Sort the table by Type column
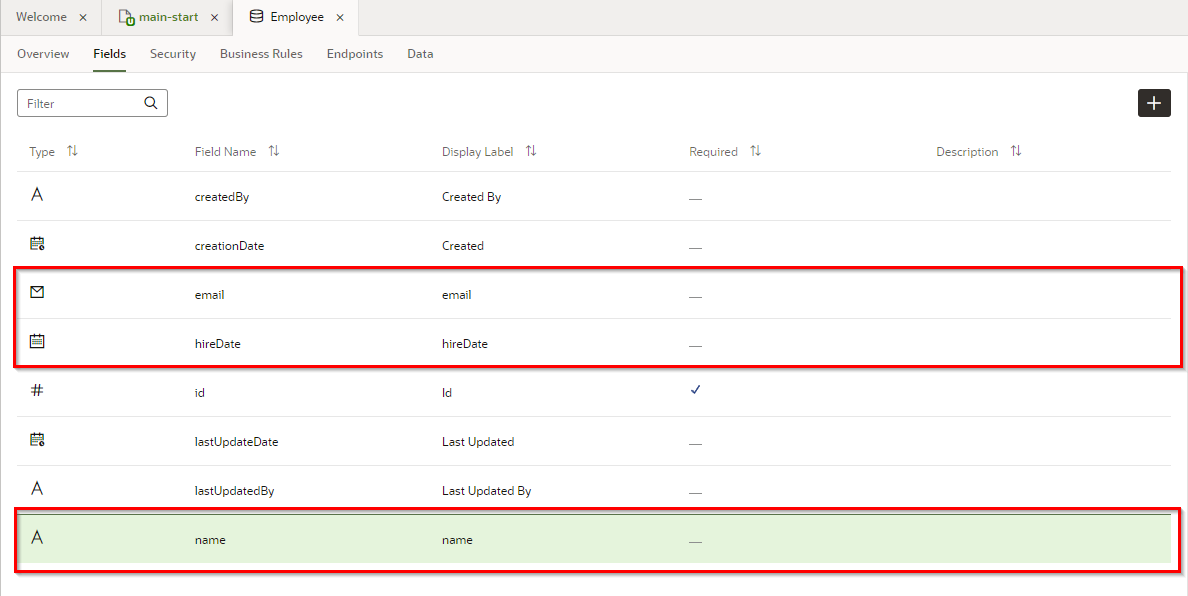The height and width of the screenshot is (596, 1188). pyautogui.click(x=72, y=151)
